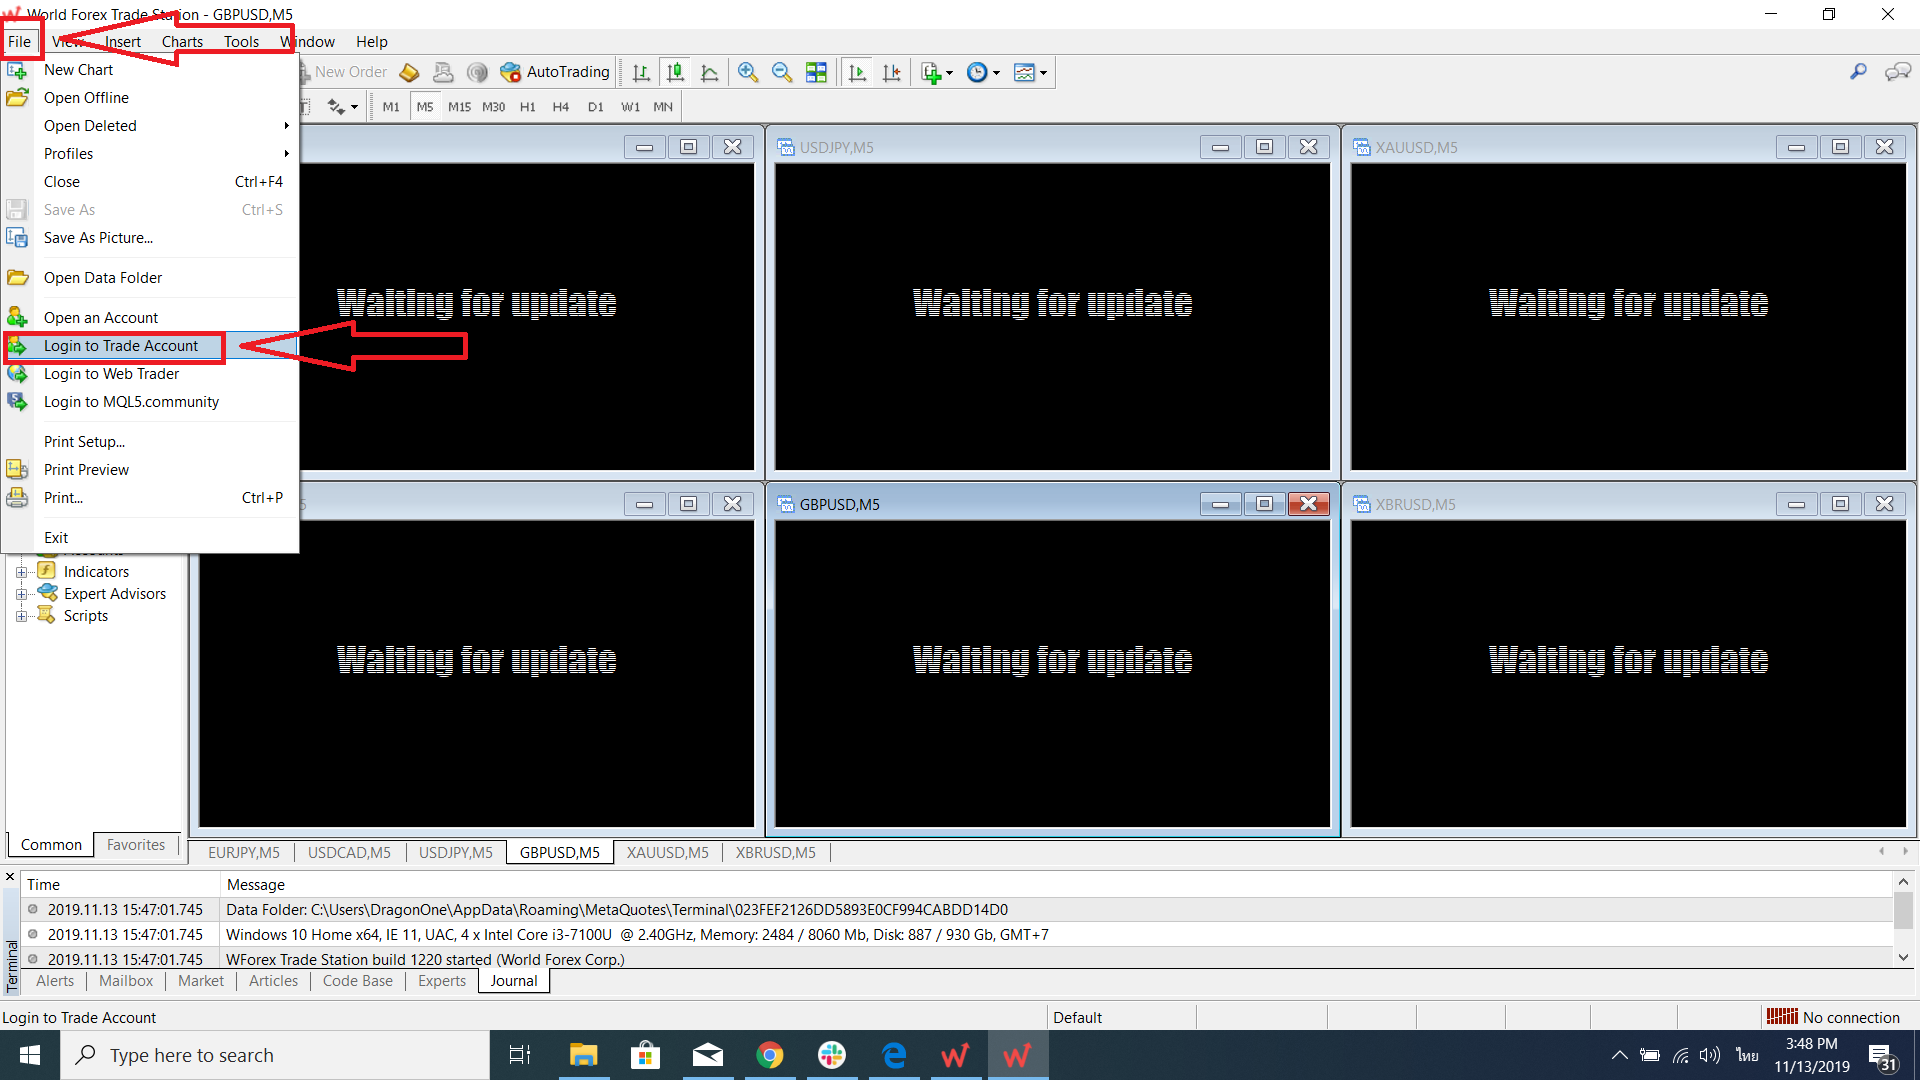The image size is (1920, 1080).
Task: Choose Open an Account entry
Action: 150,318
